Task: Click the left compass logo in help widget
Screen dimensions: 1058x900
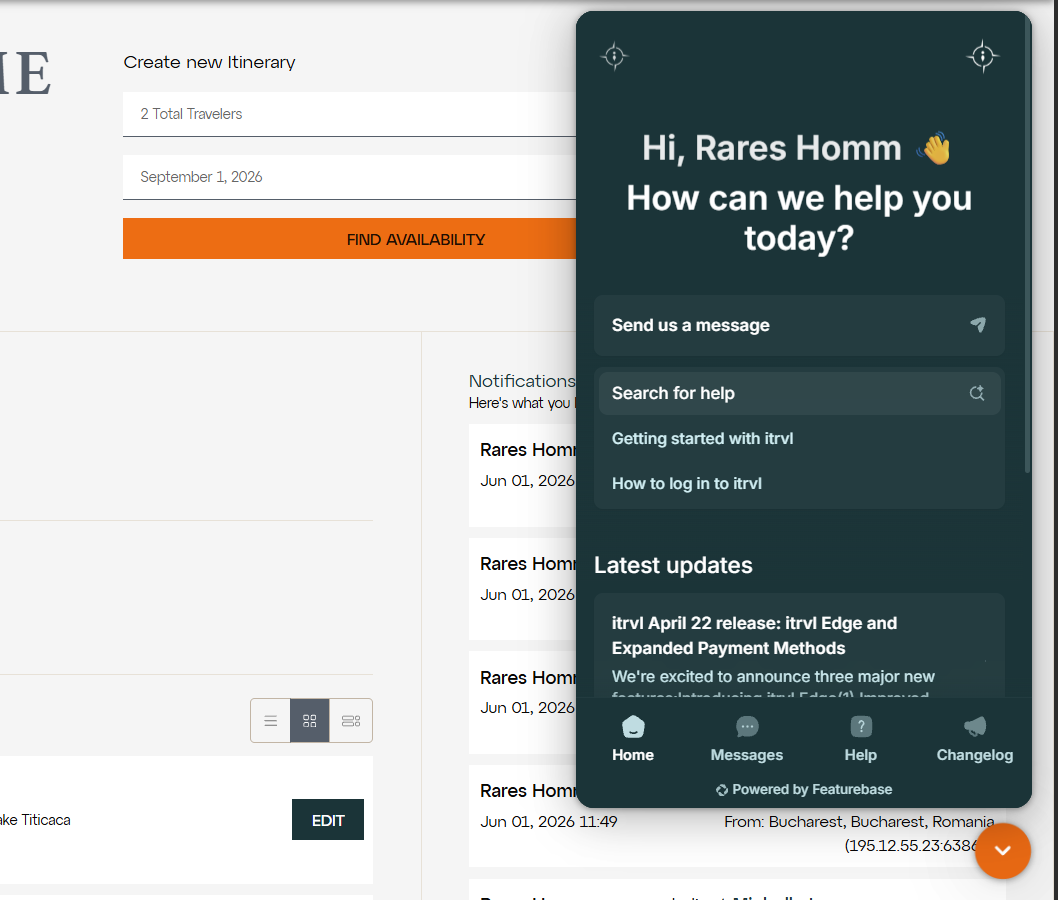Action: (614, 56)
